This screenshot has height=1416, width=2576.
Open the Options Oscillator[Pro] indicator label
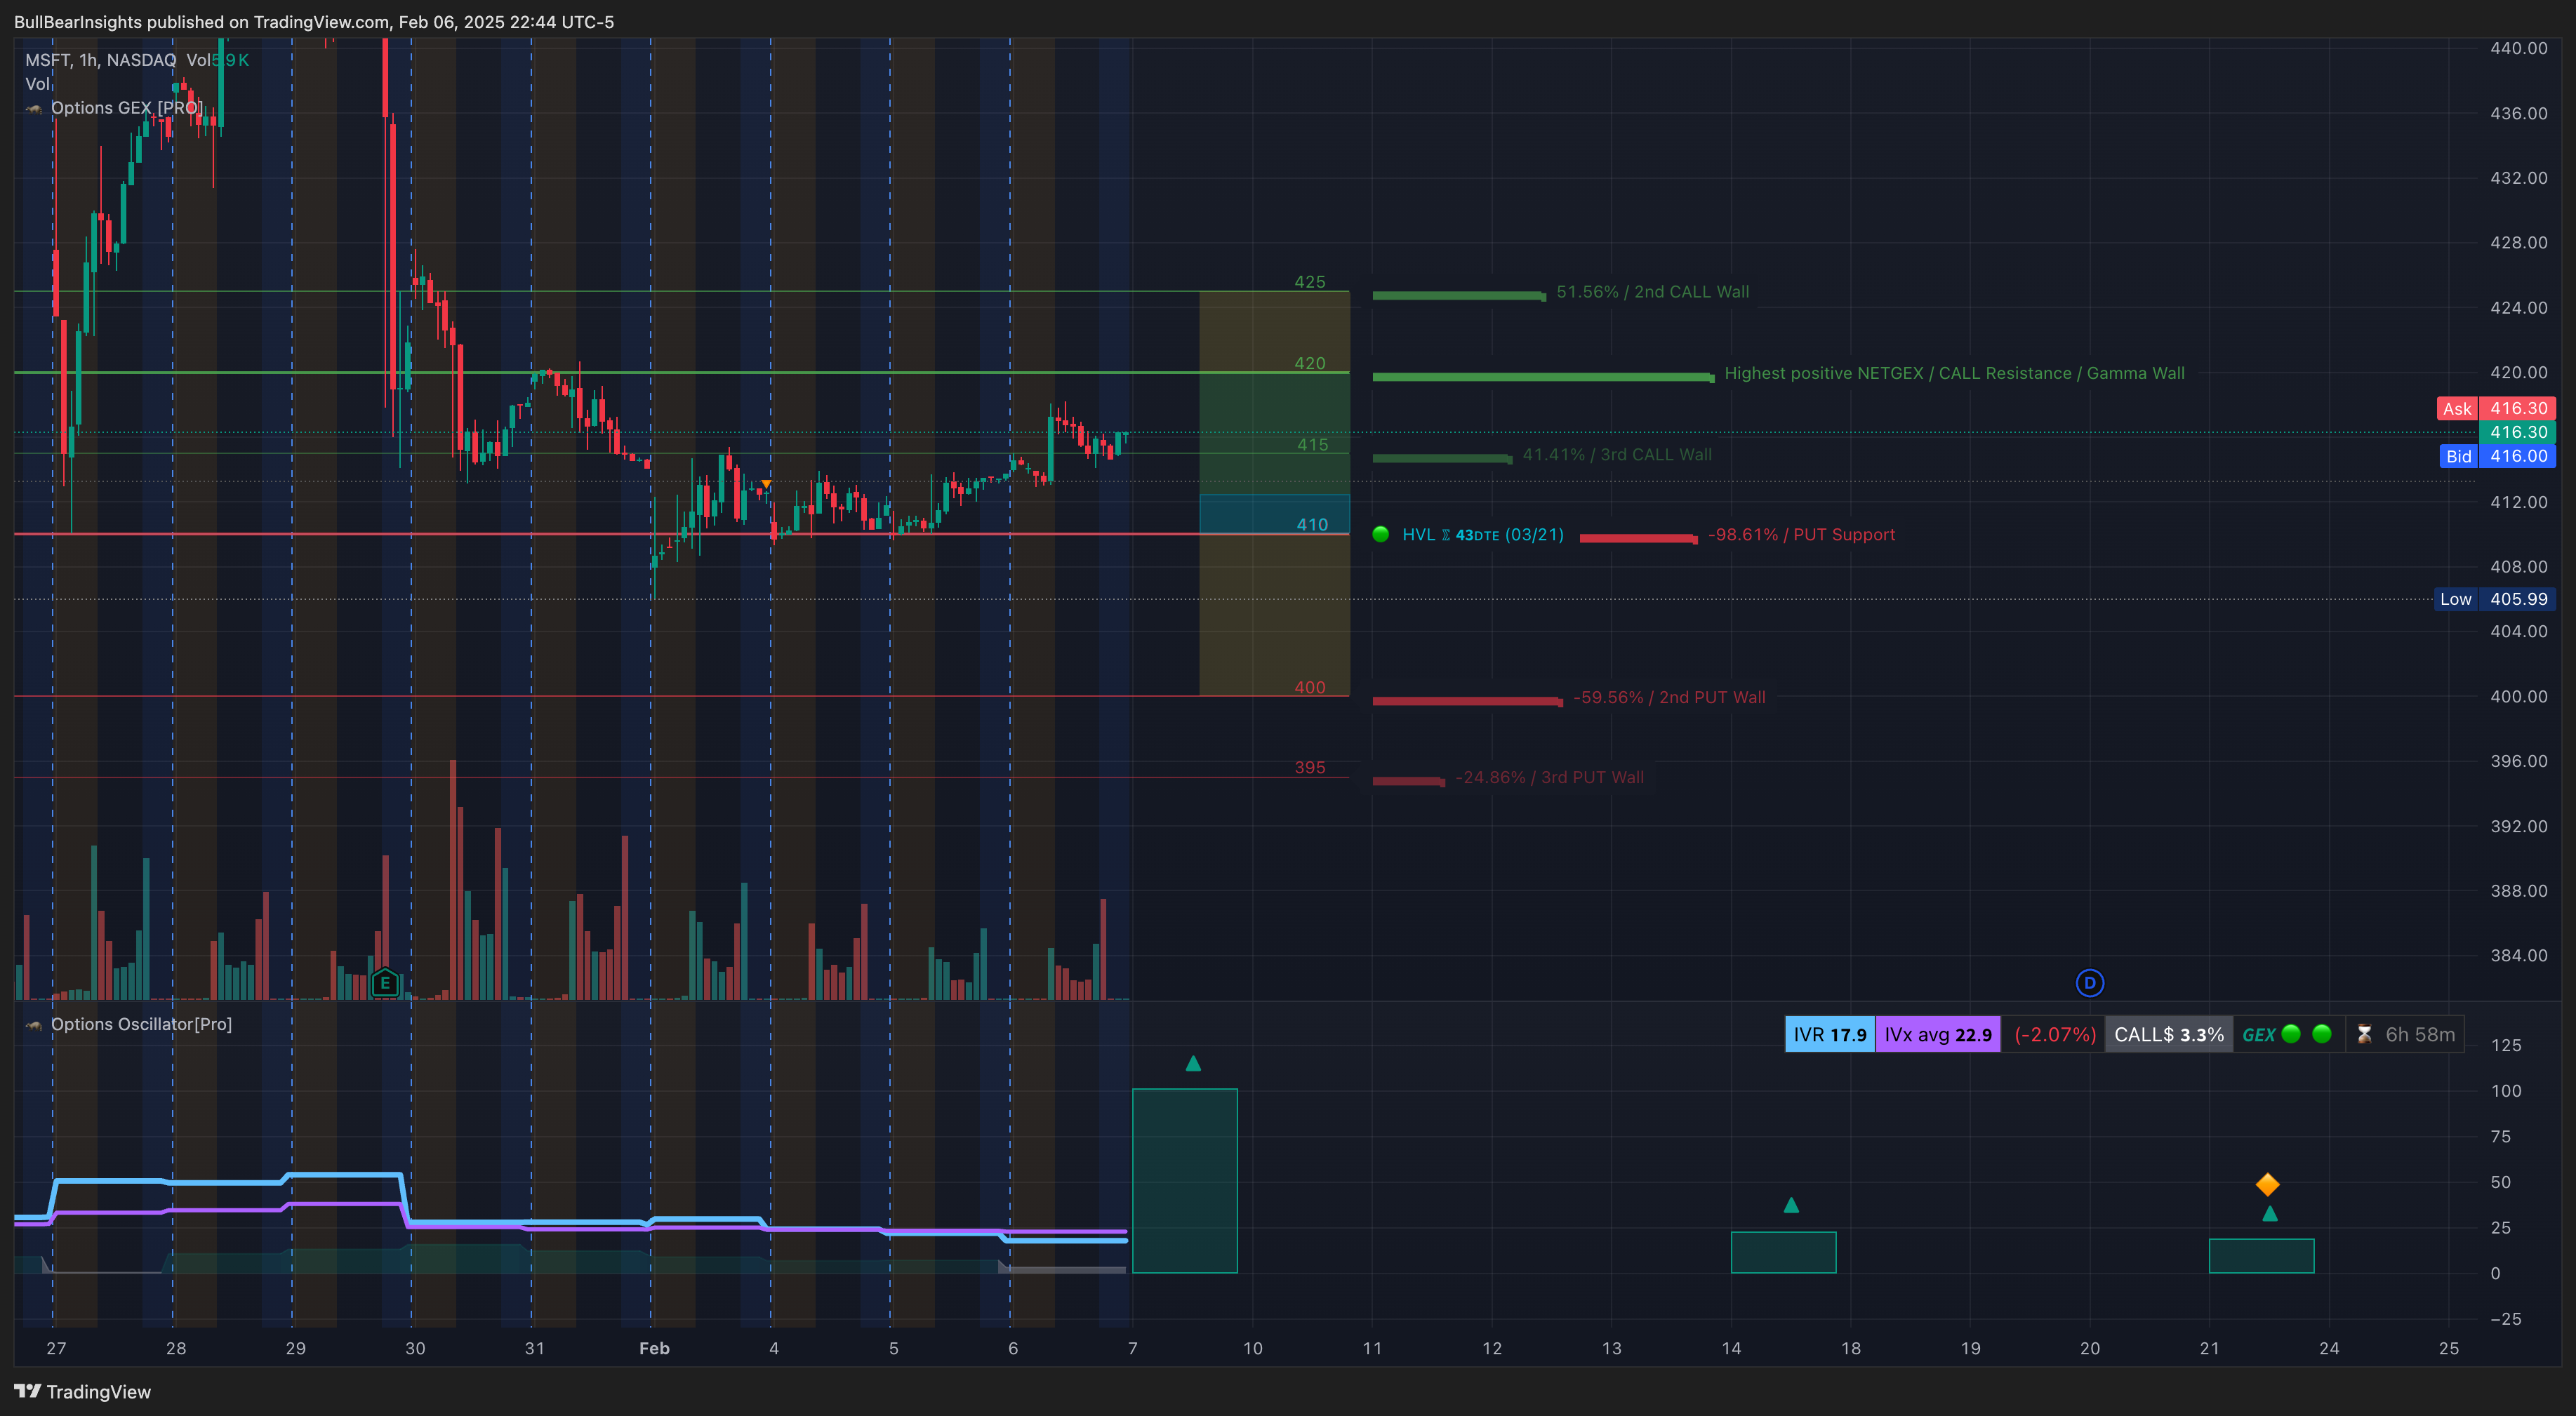click(x=141, y=1024)
